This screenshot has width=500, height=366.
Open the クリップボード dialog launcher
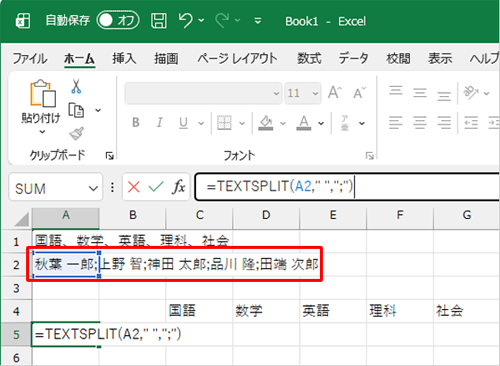(x=109, y=155)
